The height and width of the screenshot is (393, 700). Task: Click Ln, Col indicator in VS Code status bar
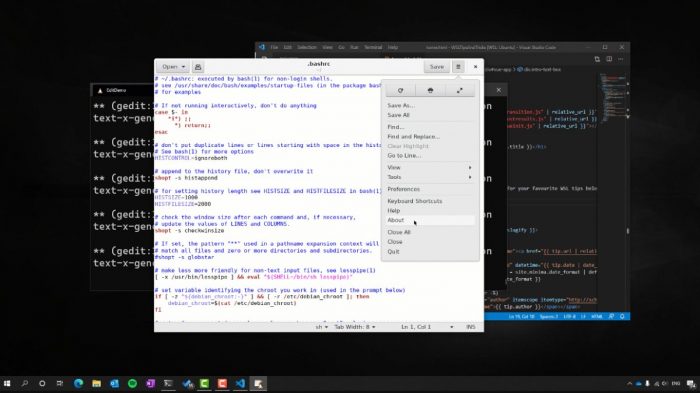[521, 317]
